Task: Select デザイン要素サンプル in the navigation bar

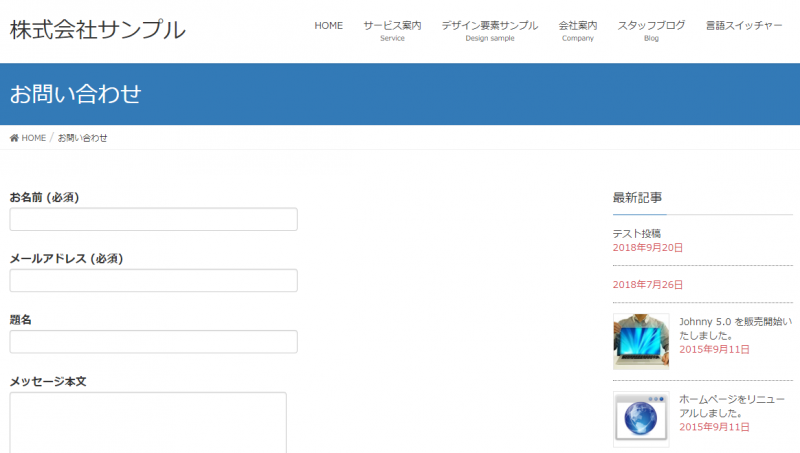Action: pos(489,30)
